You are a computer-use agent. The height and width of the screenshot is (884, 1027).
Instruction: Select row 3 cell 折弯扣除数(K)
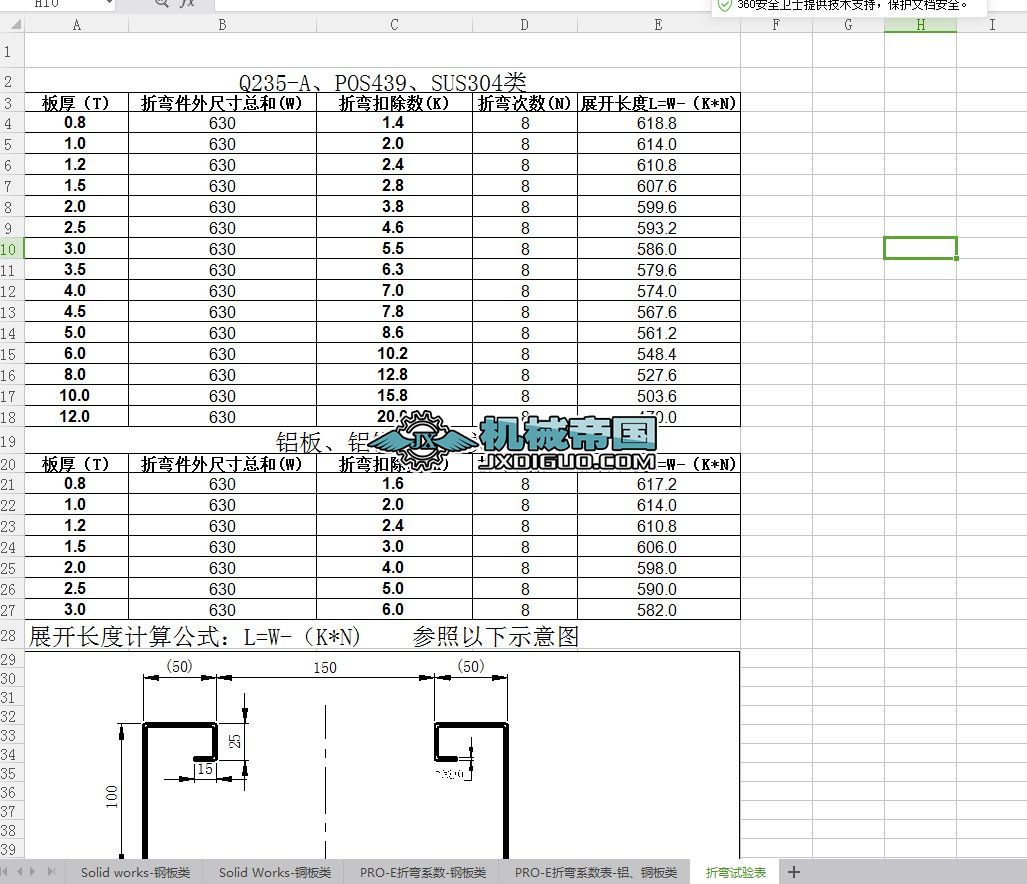point(394,103)
